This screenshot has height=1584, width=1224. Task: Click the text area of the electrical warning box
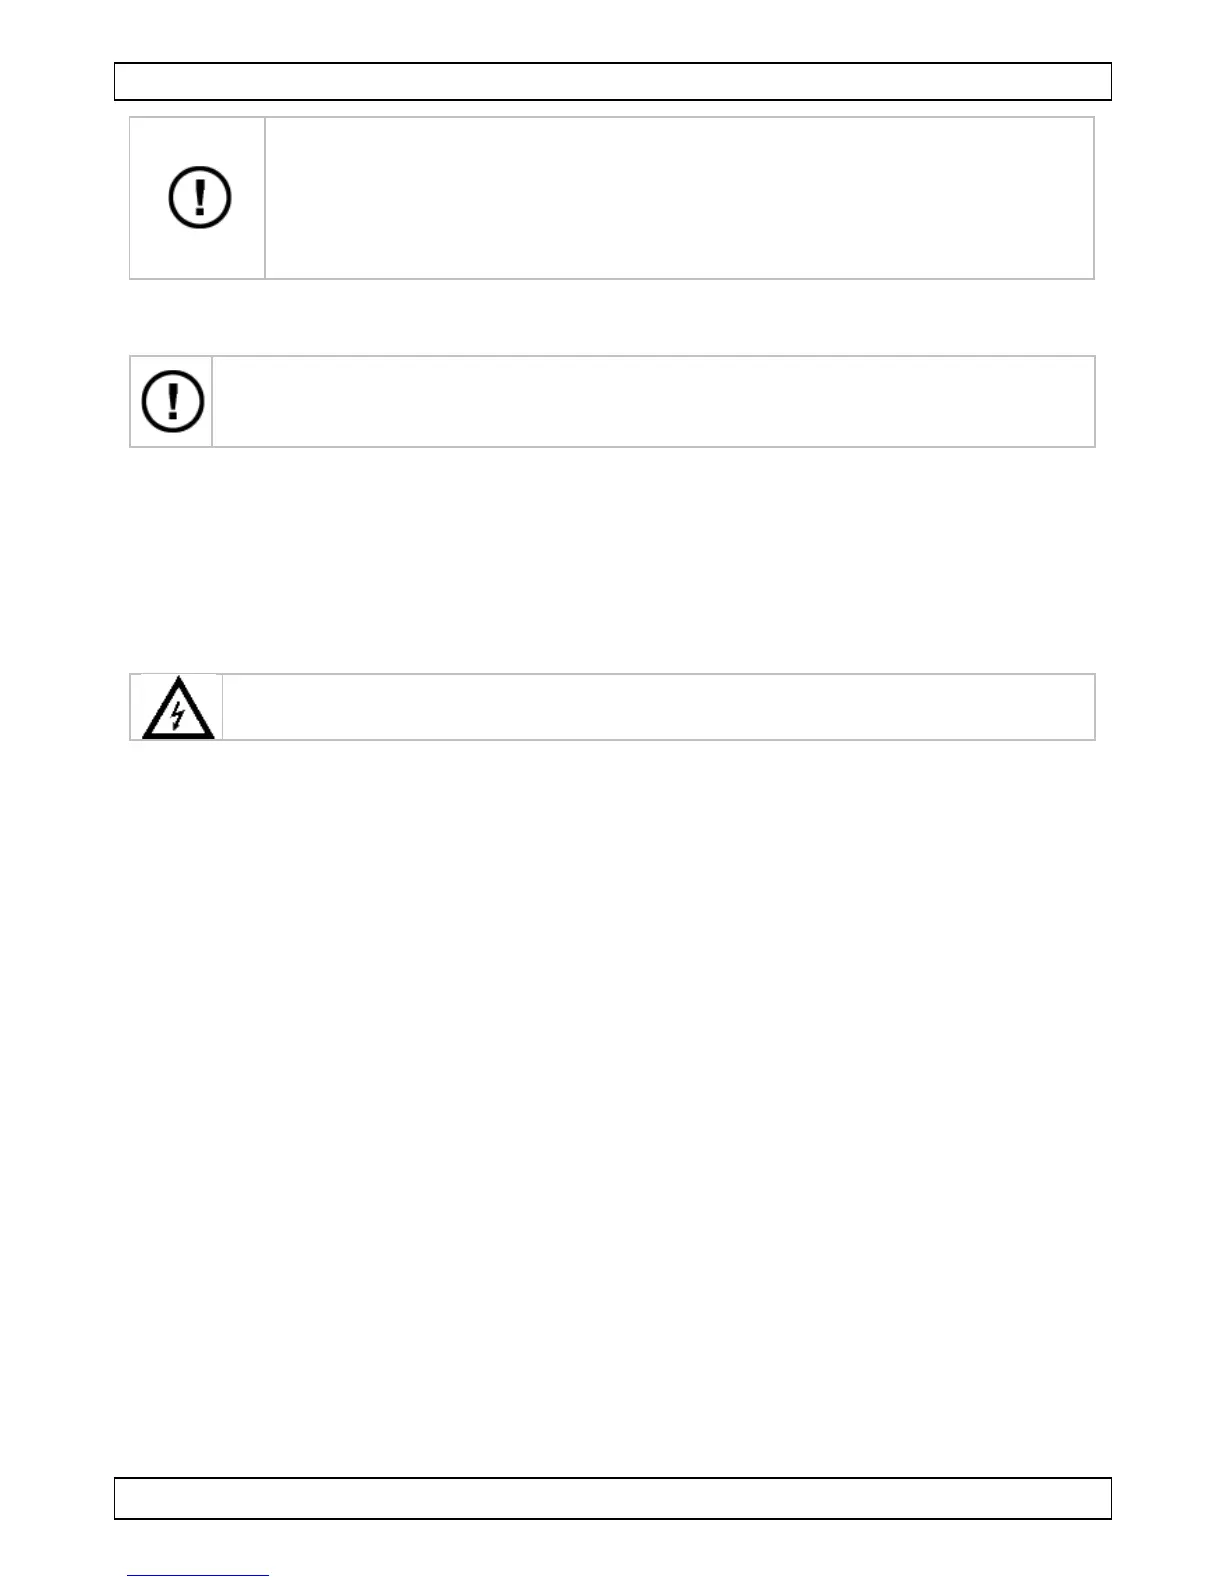click(659, 707)
